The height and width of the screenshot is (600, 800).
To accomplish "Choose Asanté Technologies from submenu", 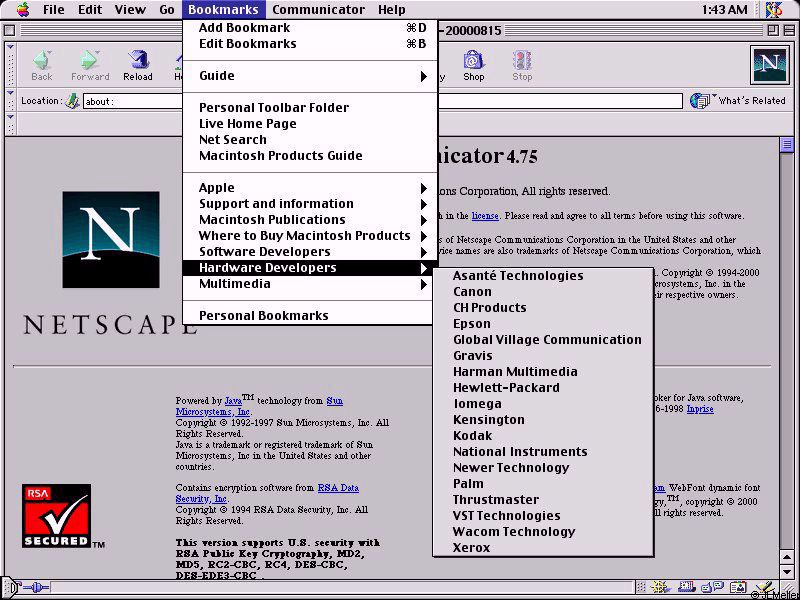I will point(543,276).
